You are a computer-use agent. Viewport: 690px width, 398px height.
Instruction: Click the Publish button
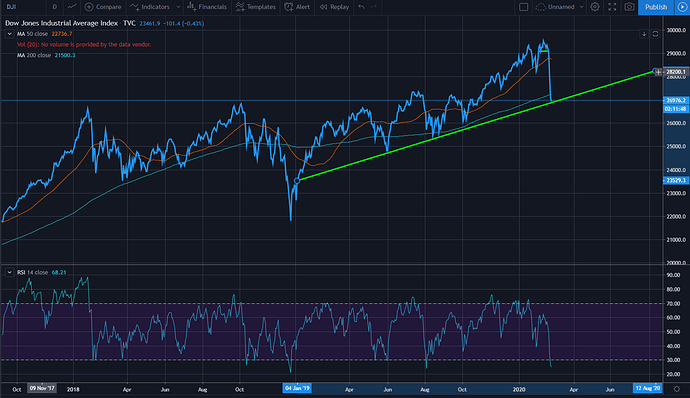(656, 7)
